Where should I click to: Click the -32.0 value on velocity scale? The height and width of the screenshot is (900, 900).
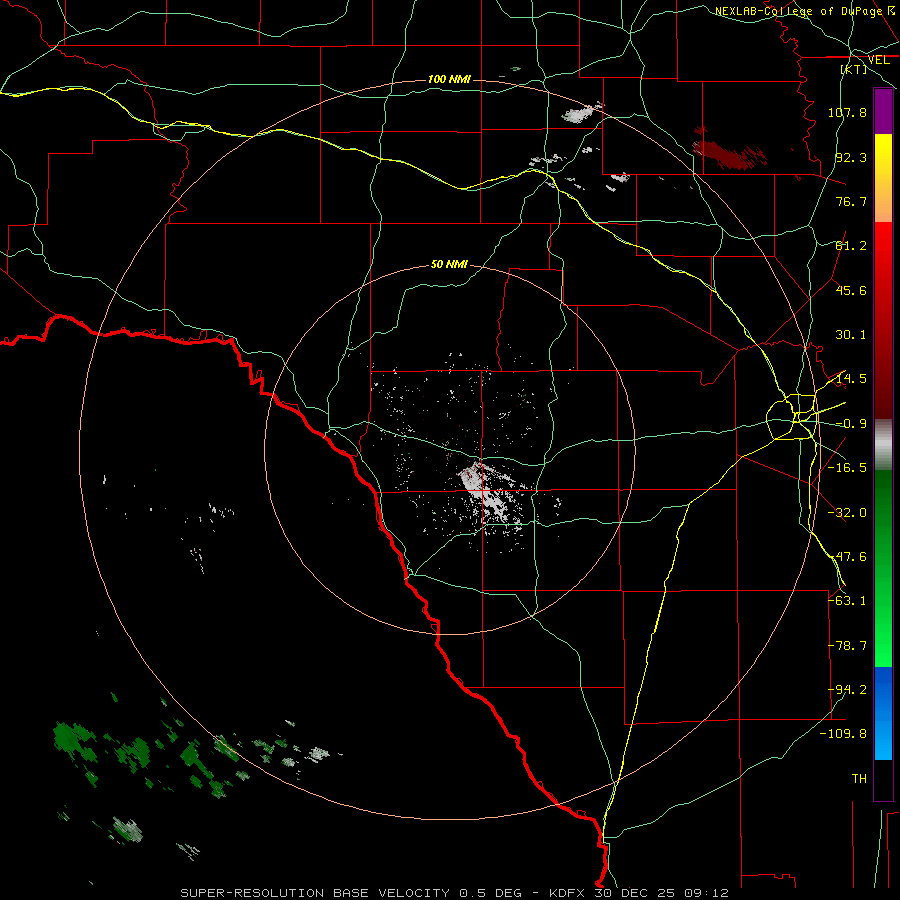pos(847,513)
